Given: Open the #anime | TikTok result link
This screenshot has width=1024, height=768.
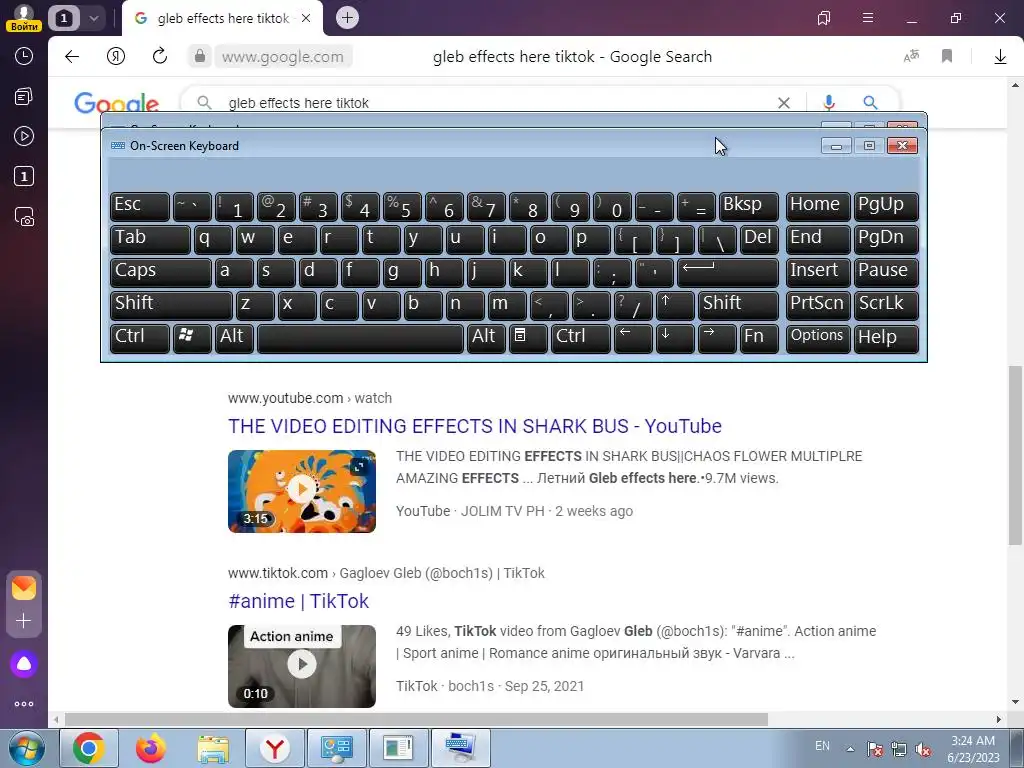Looking at the screenshot, I should pos(298,601).
